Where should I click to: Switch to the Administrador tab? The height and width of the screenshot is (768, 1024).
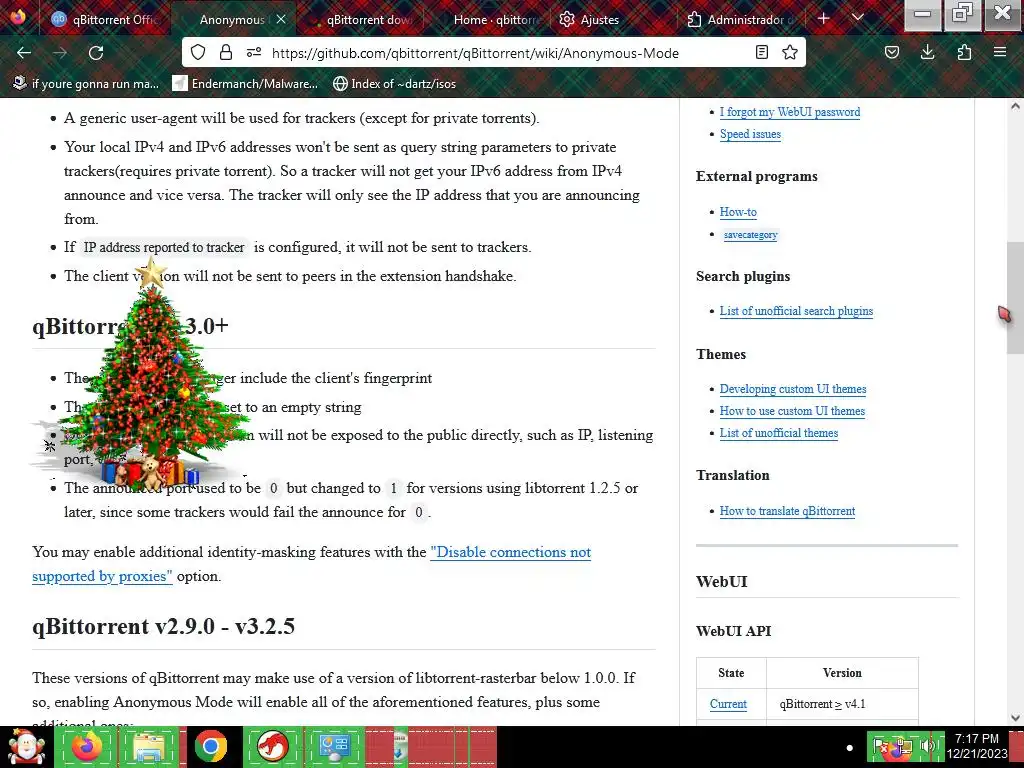point(741,20)
